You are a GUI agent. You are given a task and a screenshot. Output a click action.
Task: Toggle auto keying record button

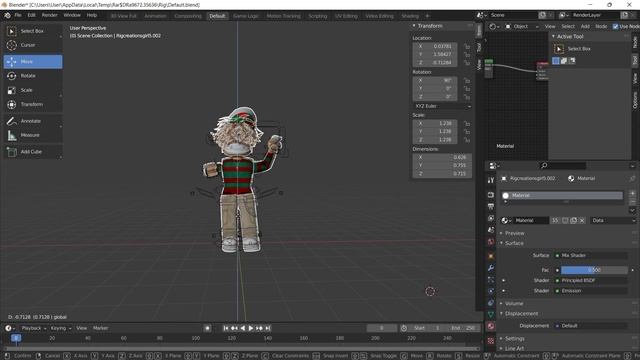point(207,328)
